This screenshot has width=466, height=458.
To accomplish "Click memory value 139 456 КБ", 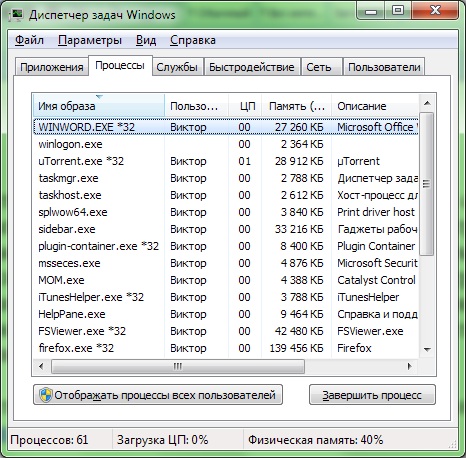I will (296, 348).
